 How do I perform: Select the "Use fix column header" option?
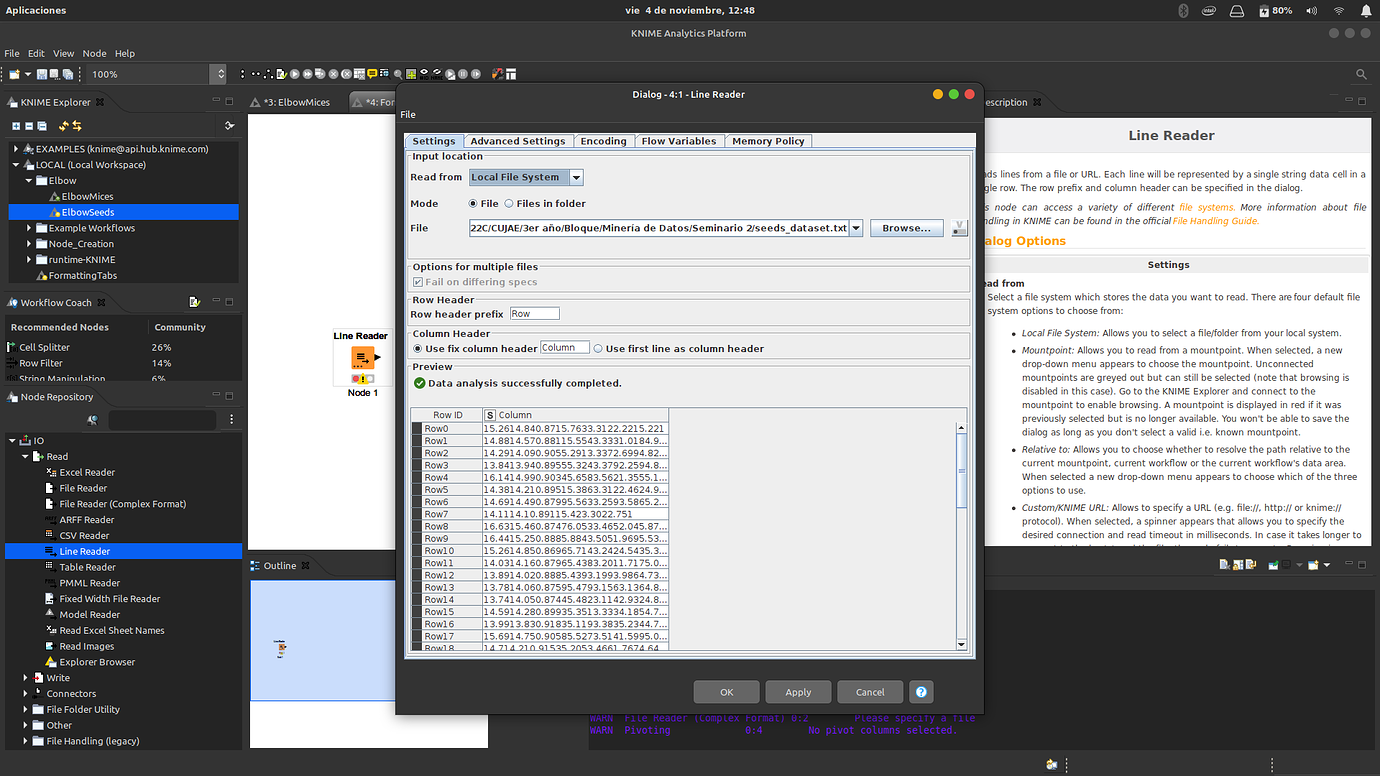point(418,349)
